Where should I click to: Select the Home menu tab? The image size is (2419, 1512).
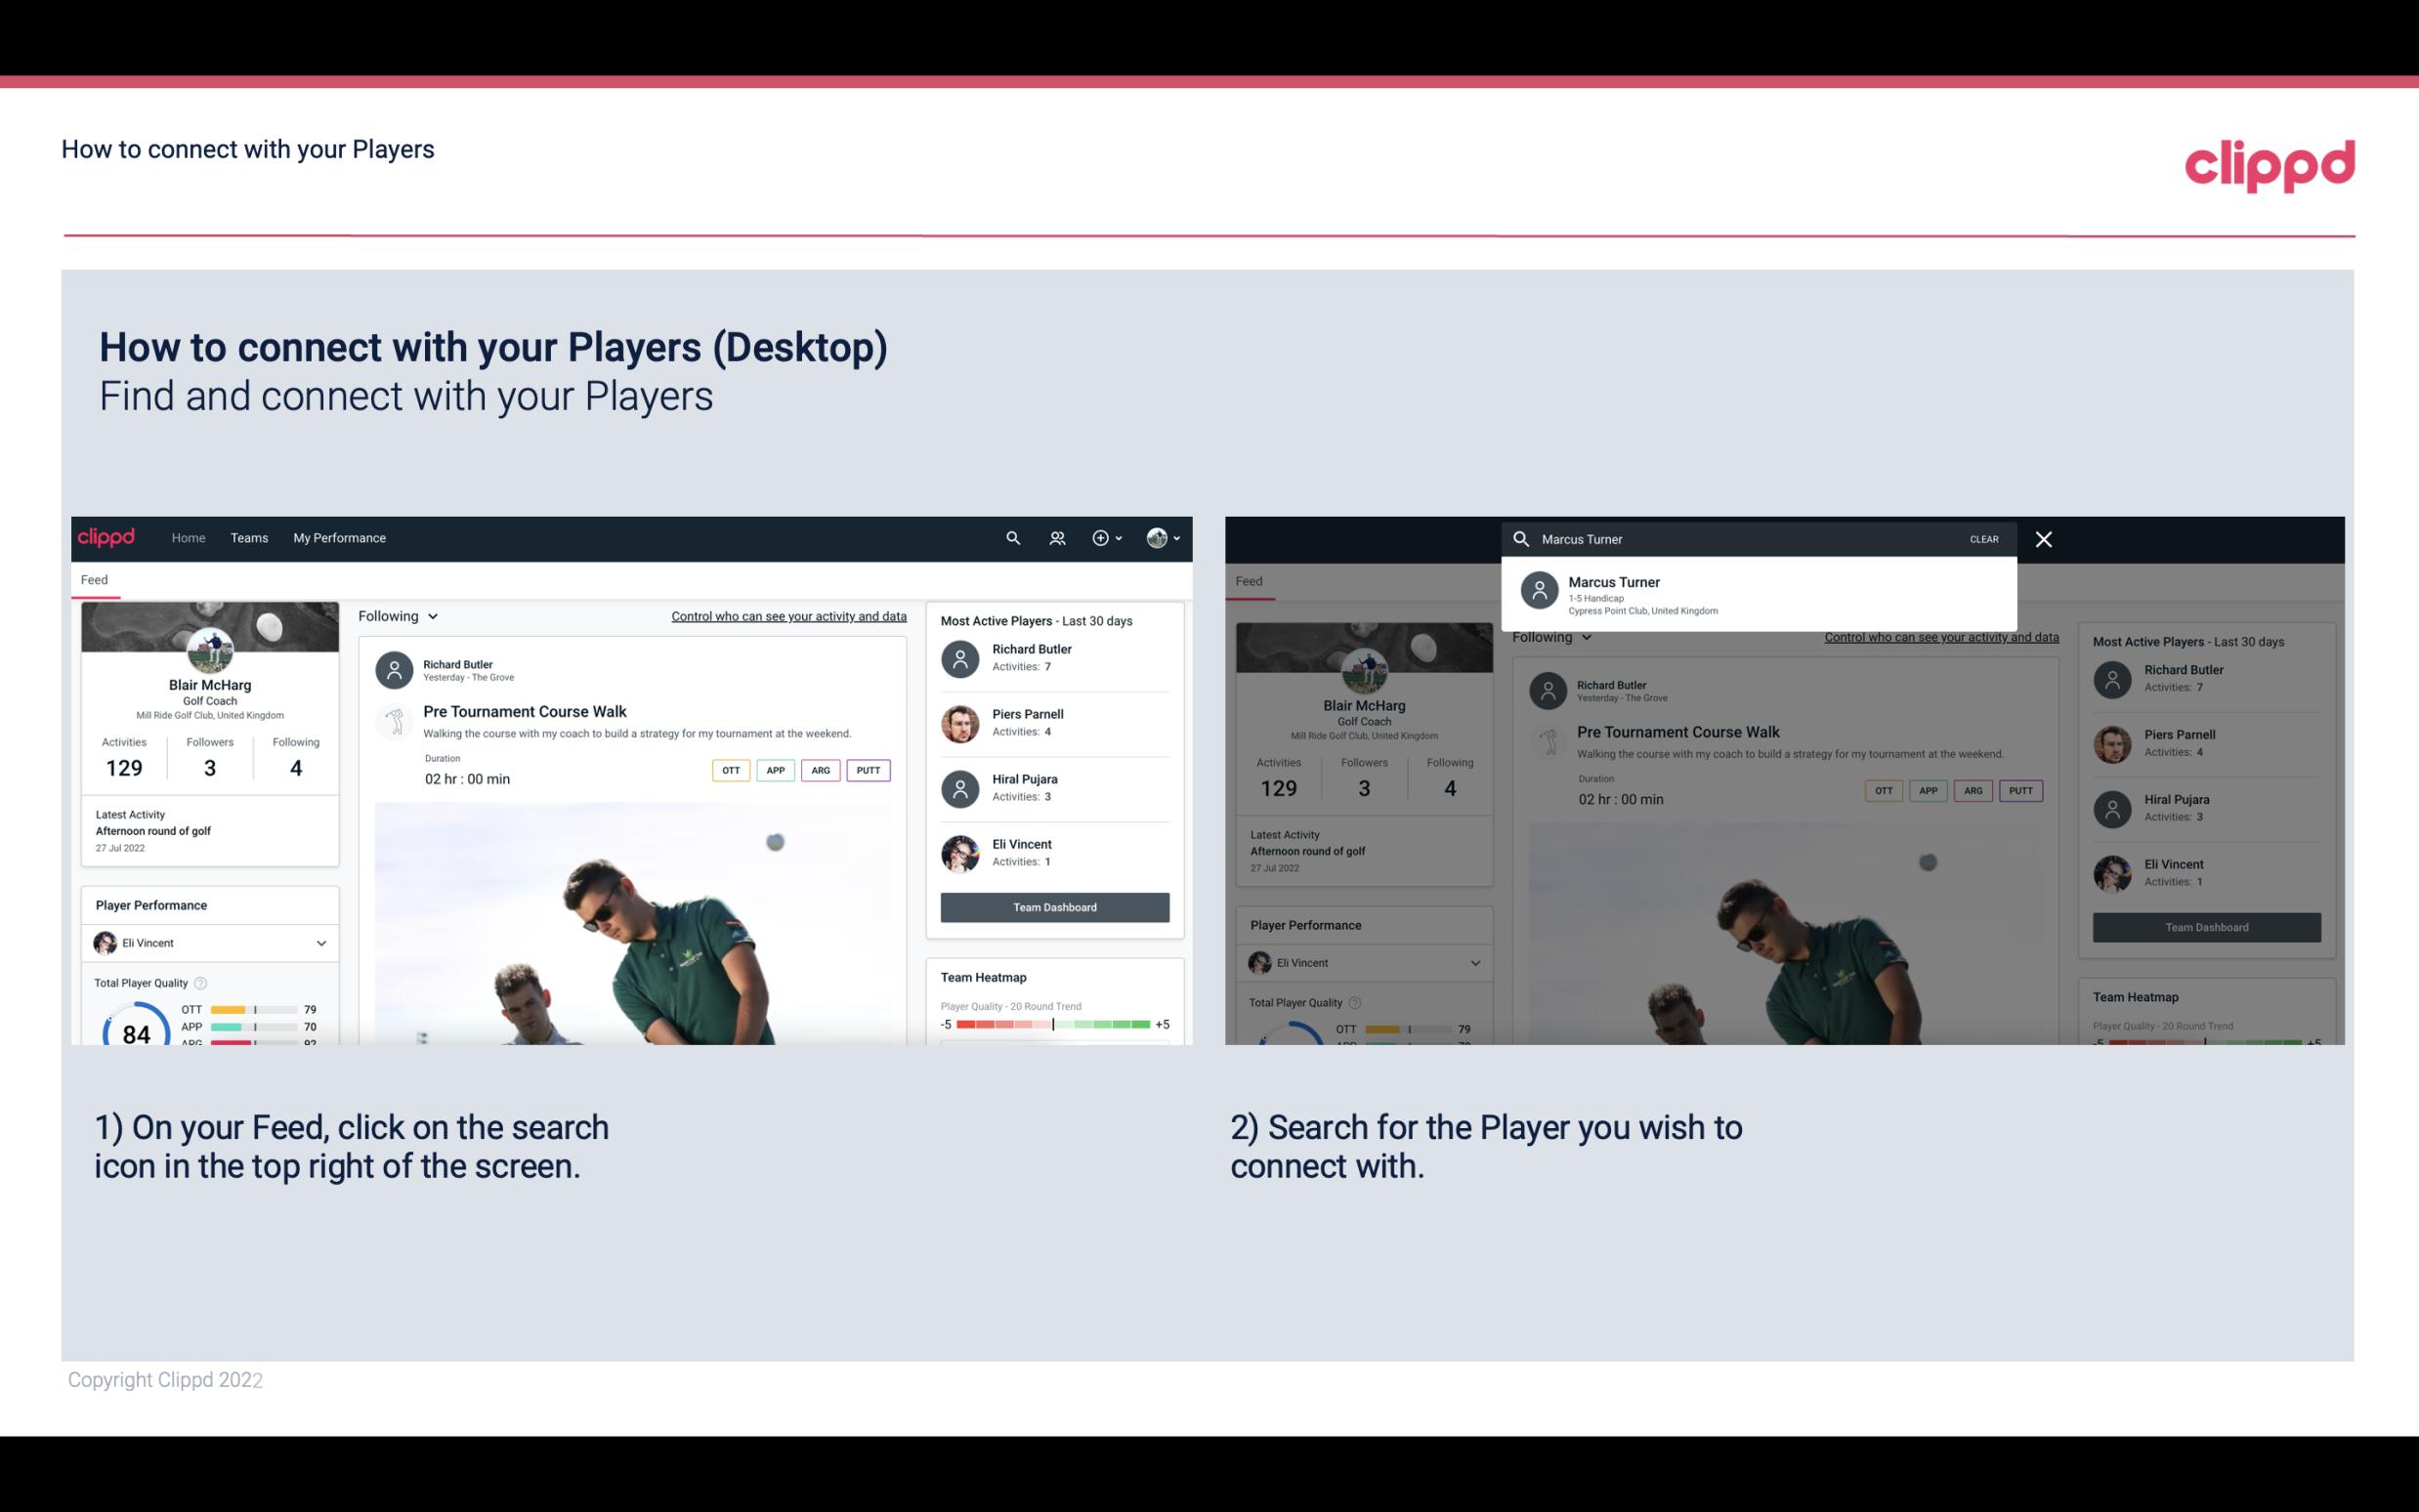coord(187,536)
